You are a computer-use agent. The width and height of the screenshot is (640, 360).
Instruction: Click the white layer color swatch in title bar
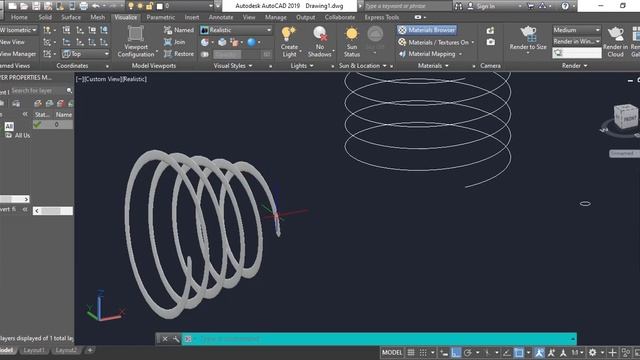(160, 6)
